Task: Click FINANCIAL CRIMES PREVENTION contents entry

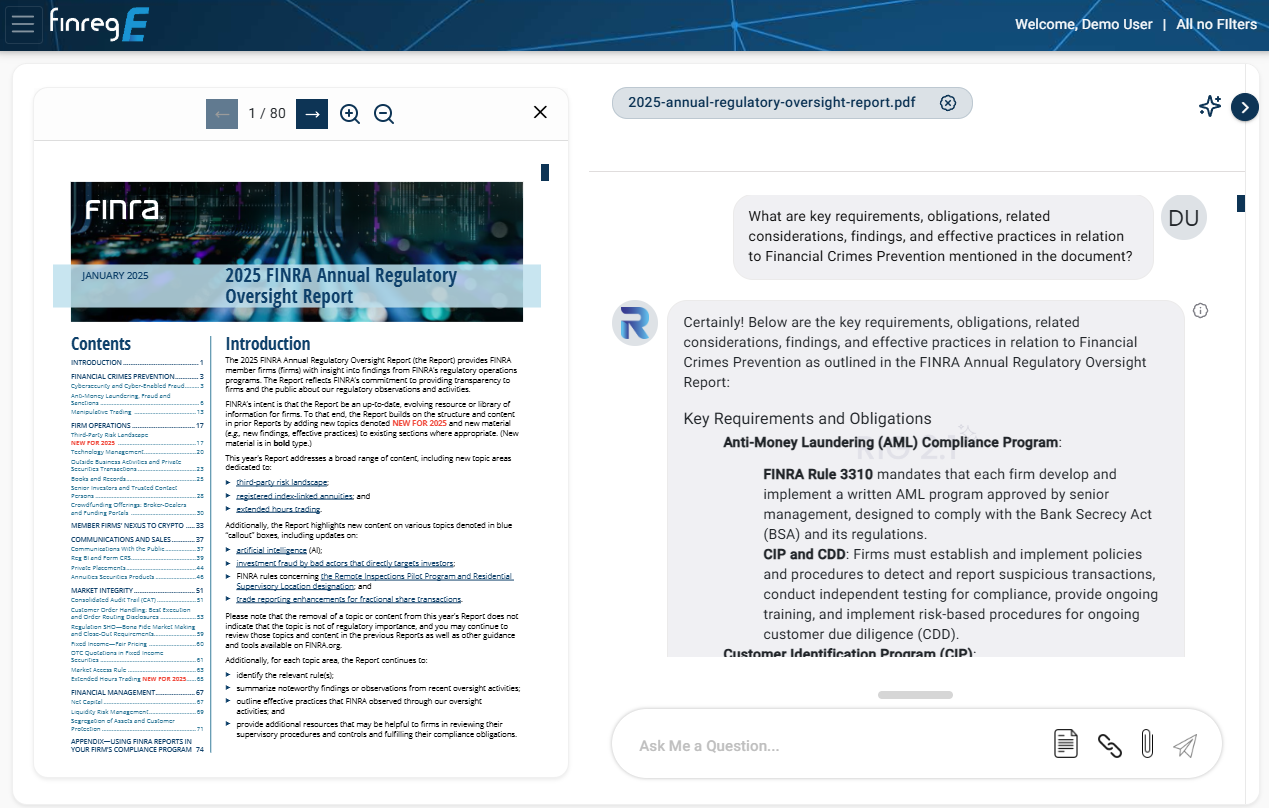Action: 137,377
